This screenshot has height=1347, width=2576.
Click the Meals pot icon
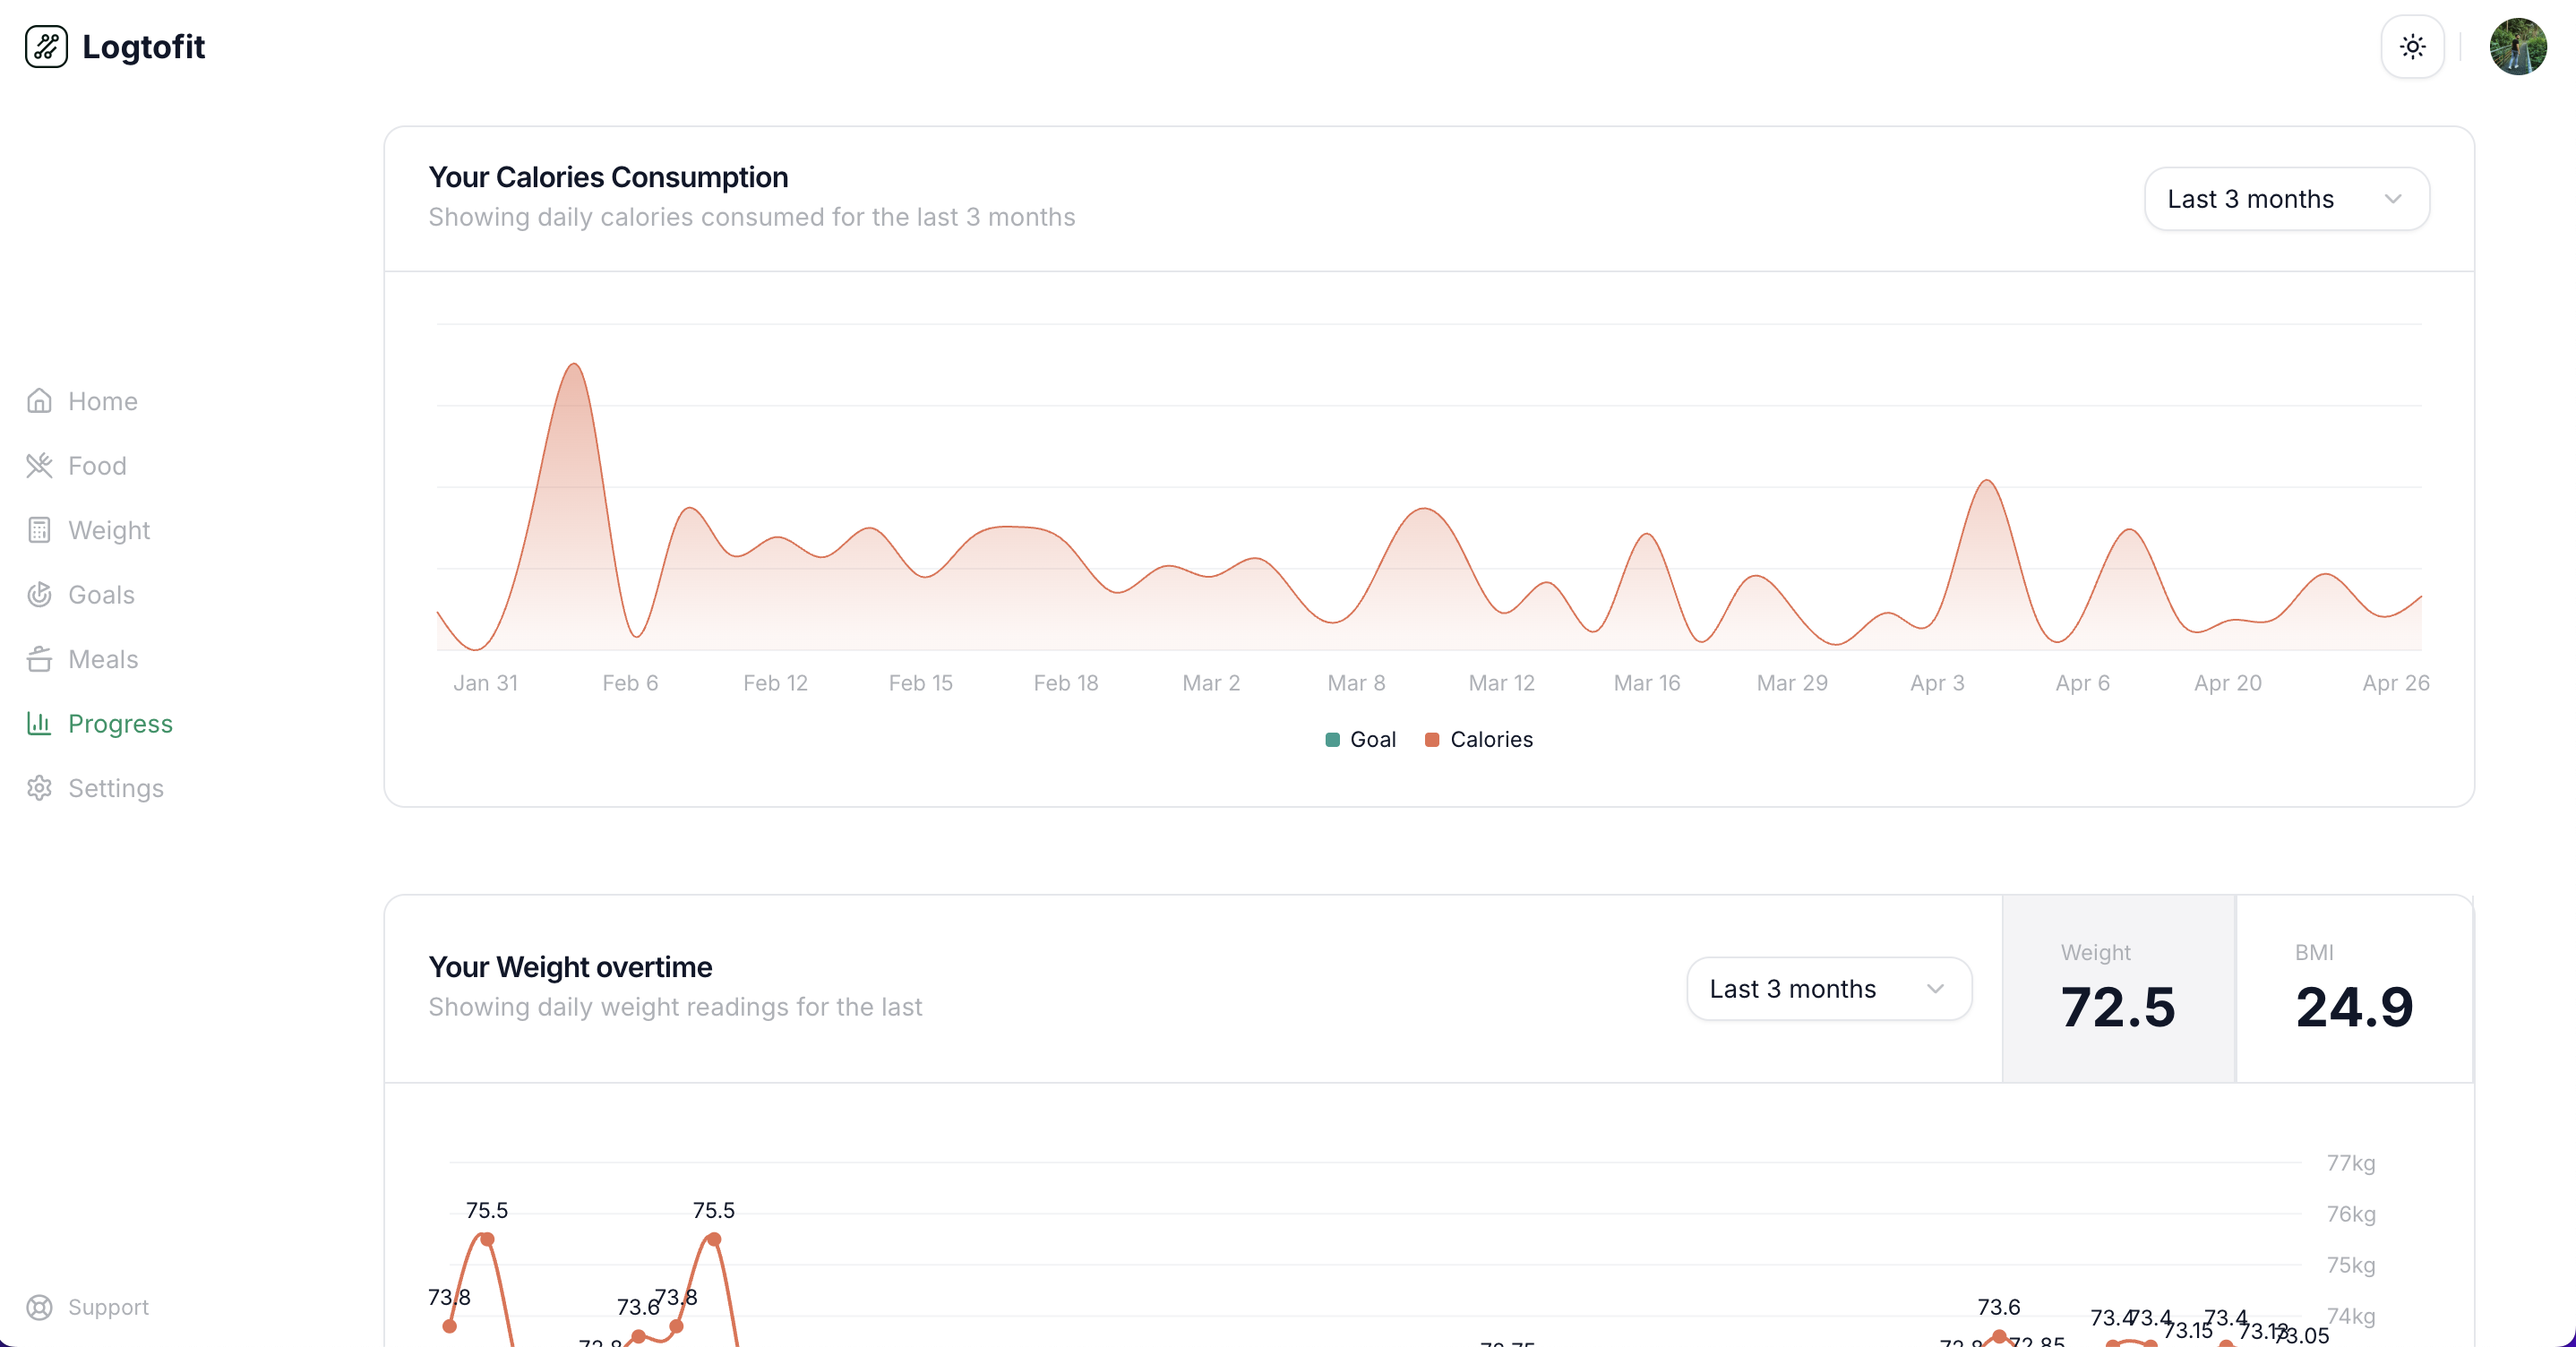(39, 659)
